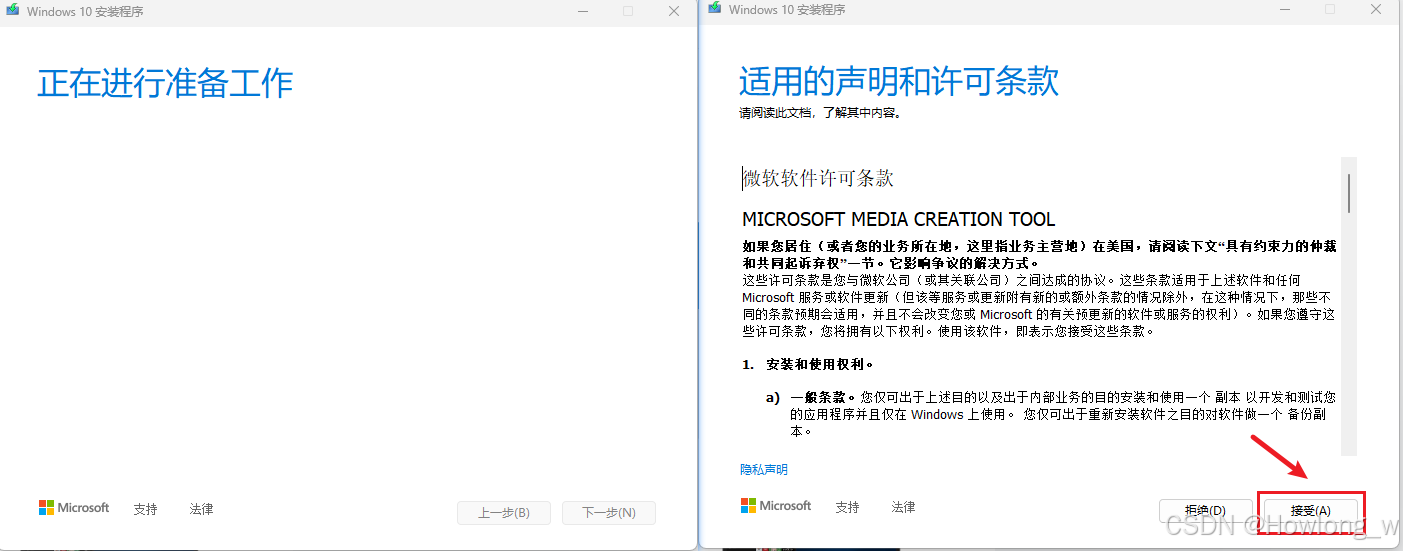Click setup icon in right window title bar
The image size is (1403, 551).
coord(714,9)
